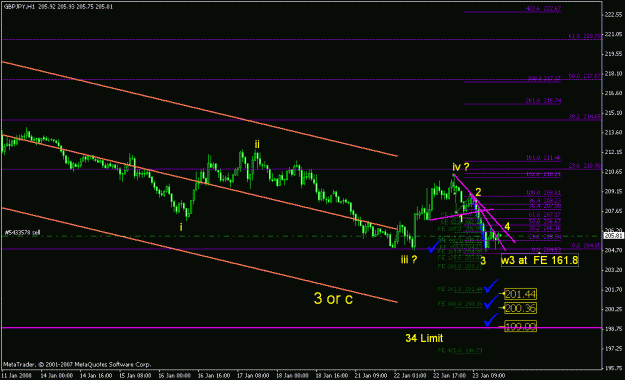
Task: Click the yellow sub-wave '4' label
Action: pos(507,226)
